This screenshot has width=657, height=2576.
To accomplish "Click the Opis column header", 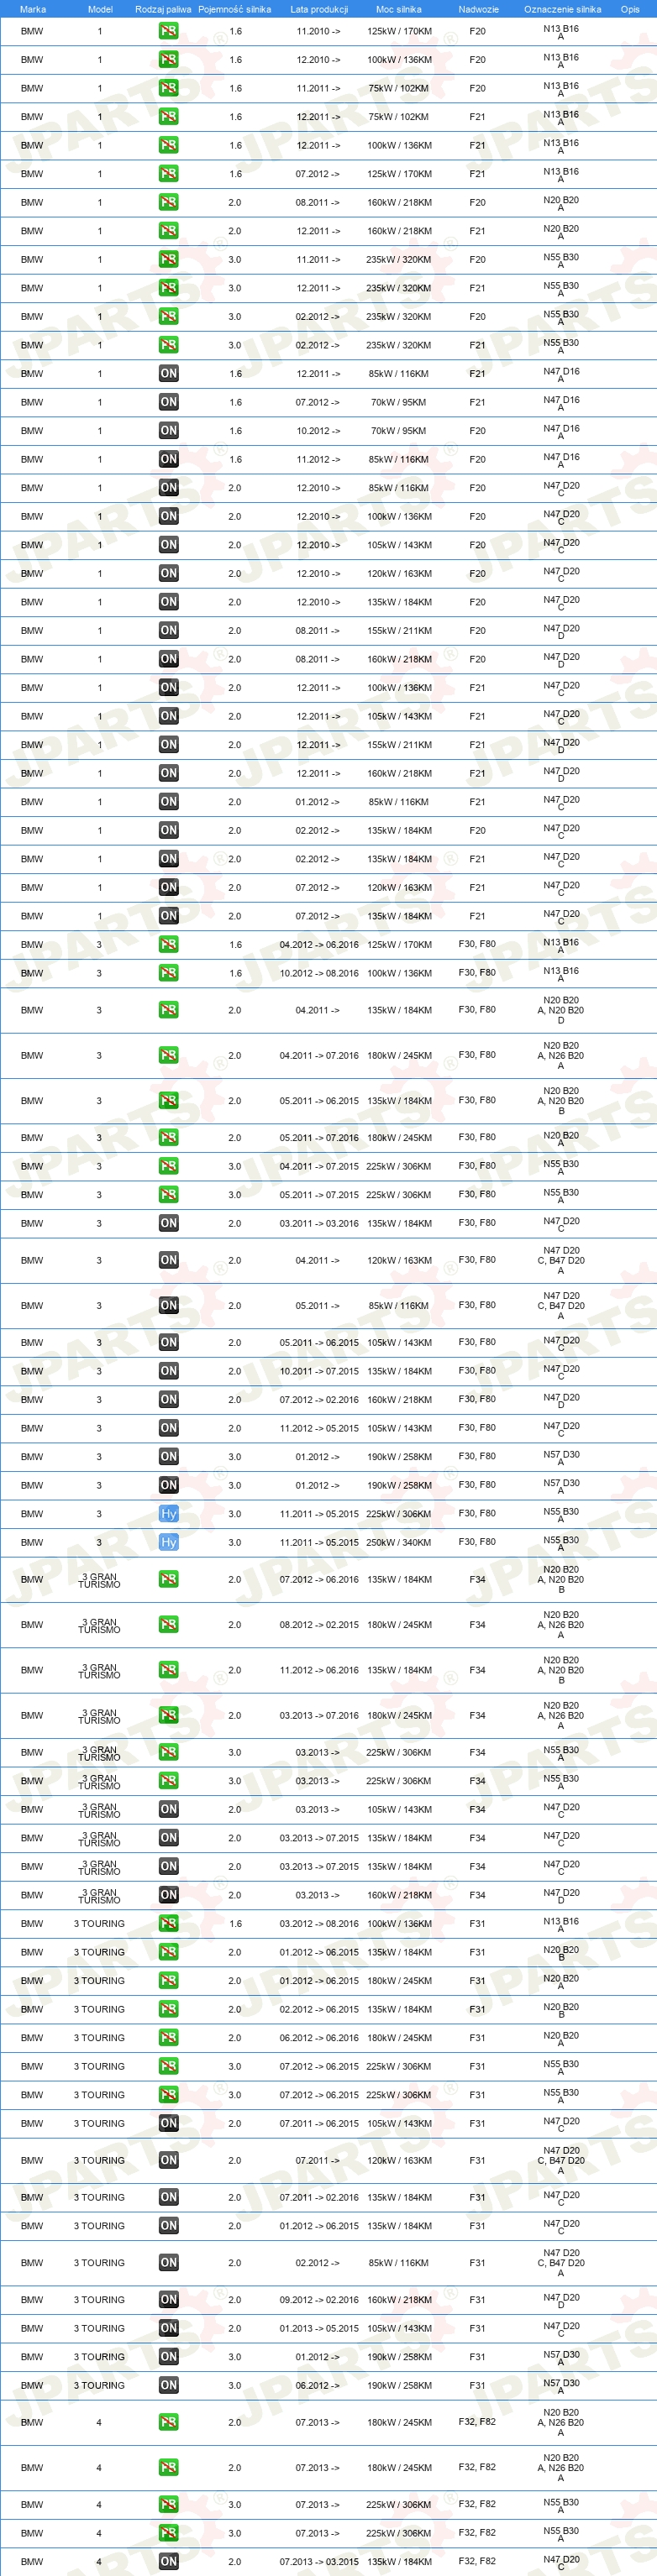I will click(630, 9).
